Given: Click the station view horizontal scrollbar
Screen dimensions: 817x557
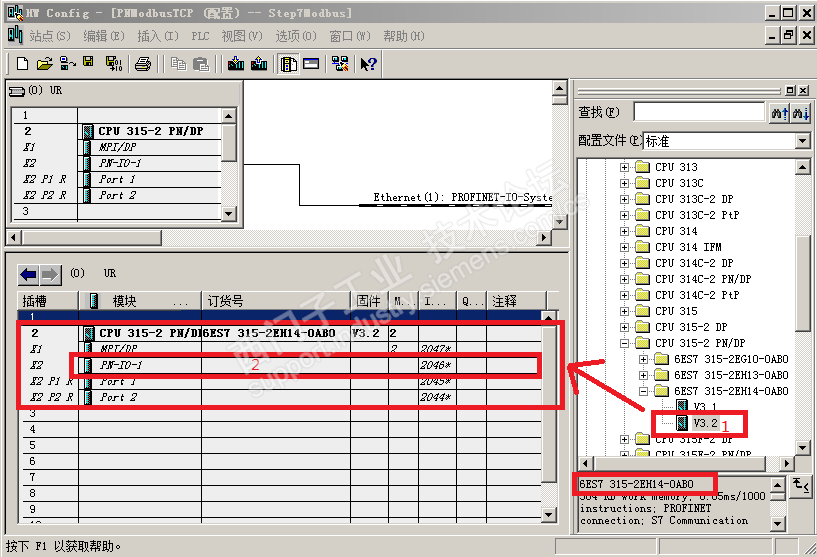Looking at the screenshot, I should [x=279, y=238].
